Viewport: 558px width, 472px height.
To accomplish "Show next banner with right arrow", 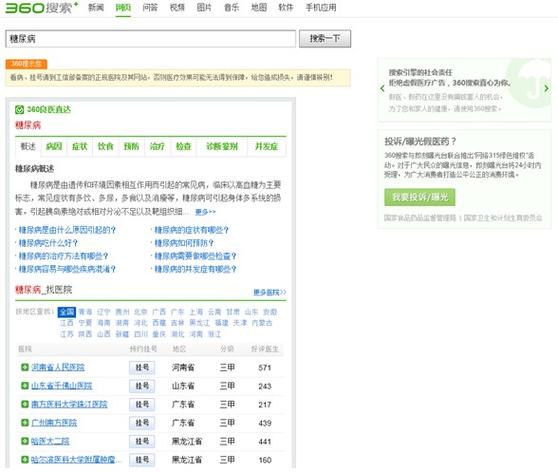I will tap(546, 88).
